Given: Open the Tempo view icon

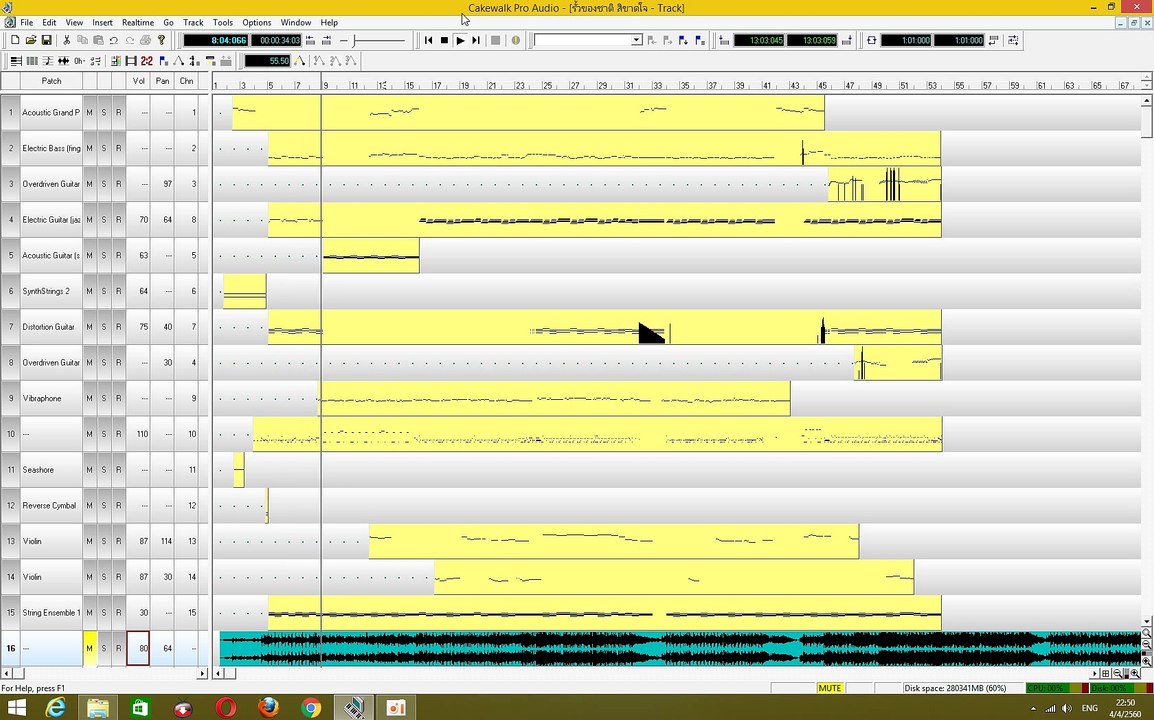Looking at the screenshot, I should pos(179,61).
